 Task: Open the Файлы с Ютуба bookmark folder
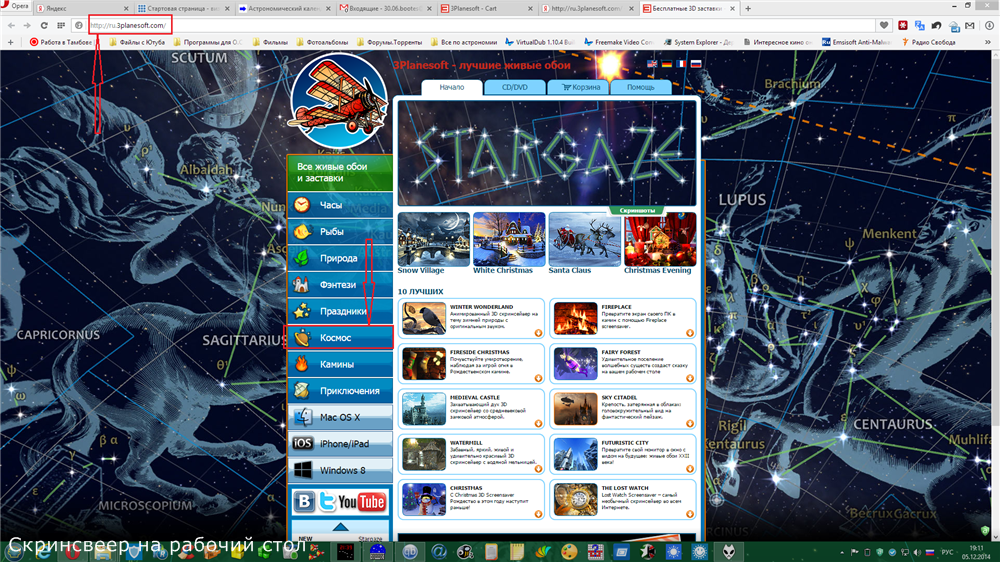click(136, 42)
